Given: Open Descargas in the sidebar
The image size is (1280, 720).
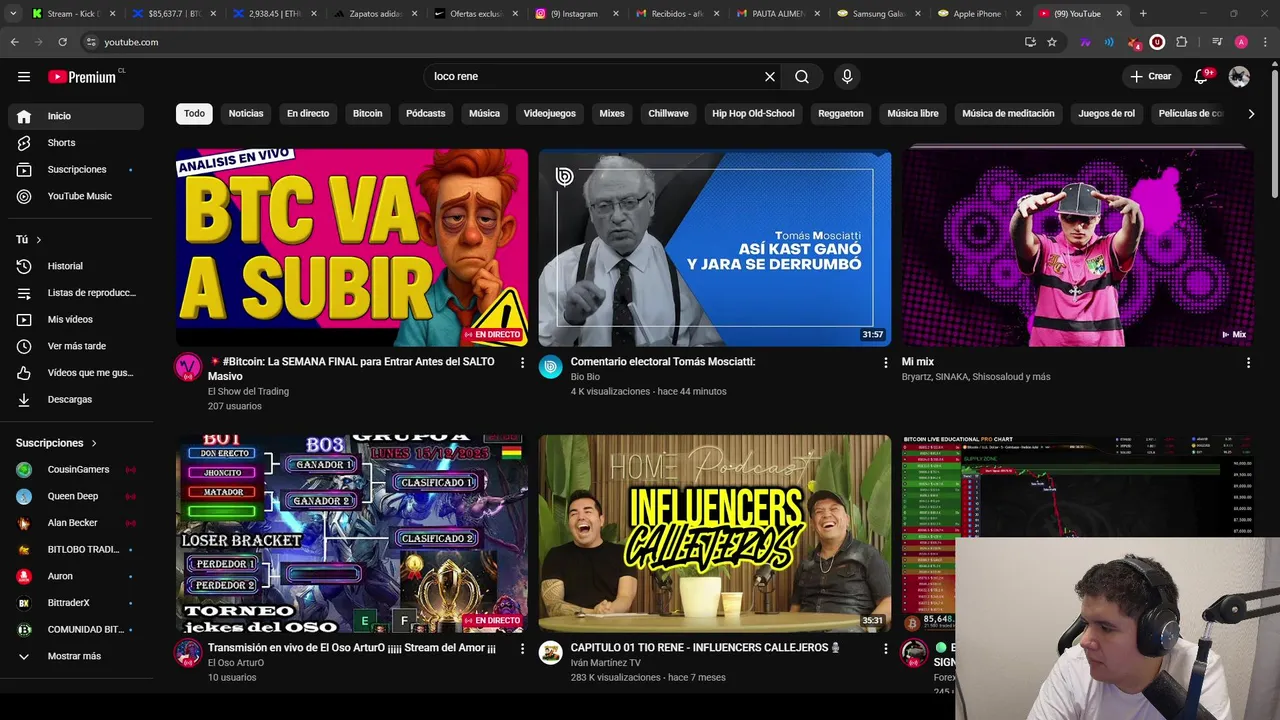Looking at the screenshot, I should coord(76,399).
